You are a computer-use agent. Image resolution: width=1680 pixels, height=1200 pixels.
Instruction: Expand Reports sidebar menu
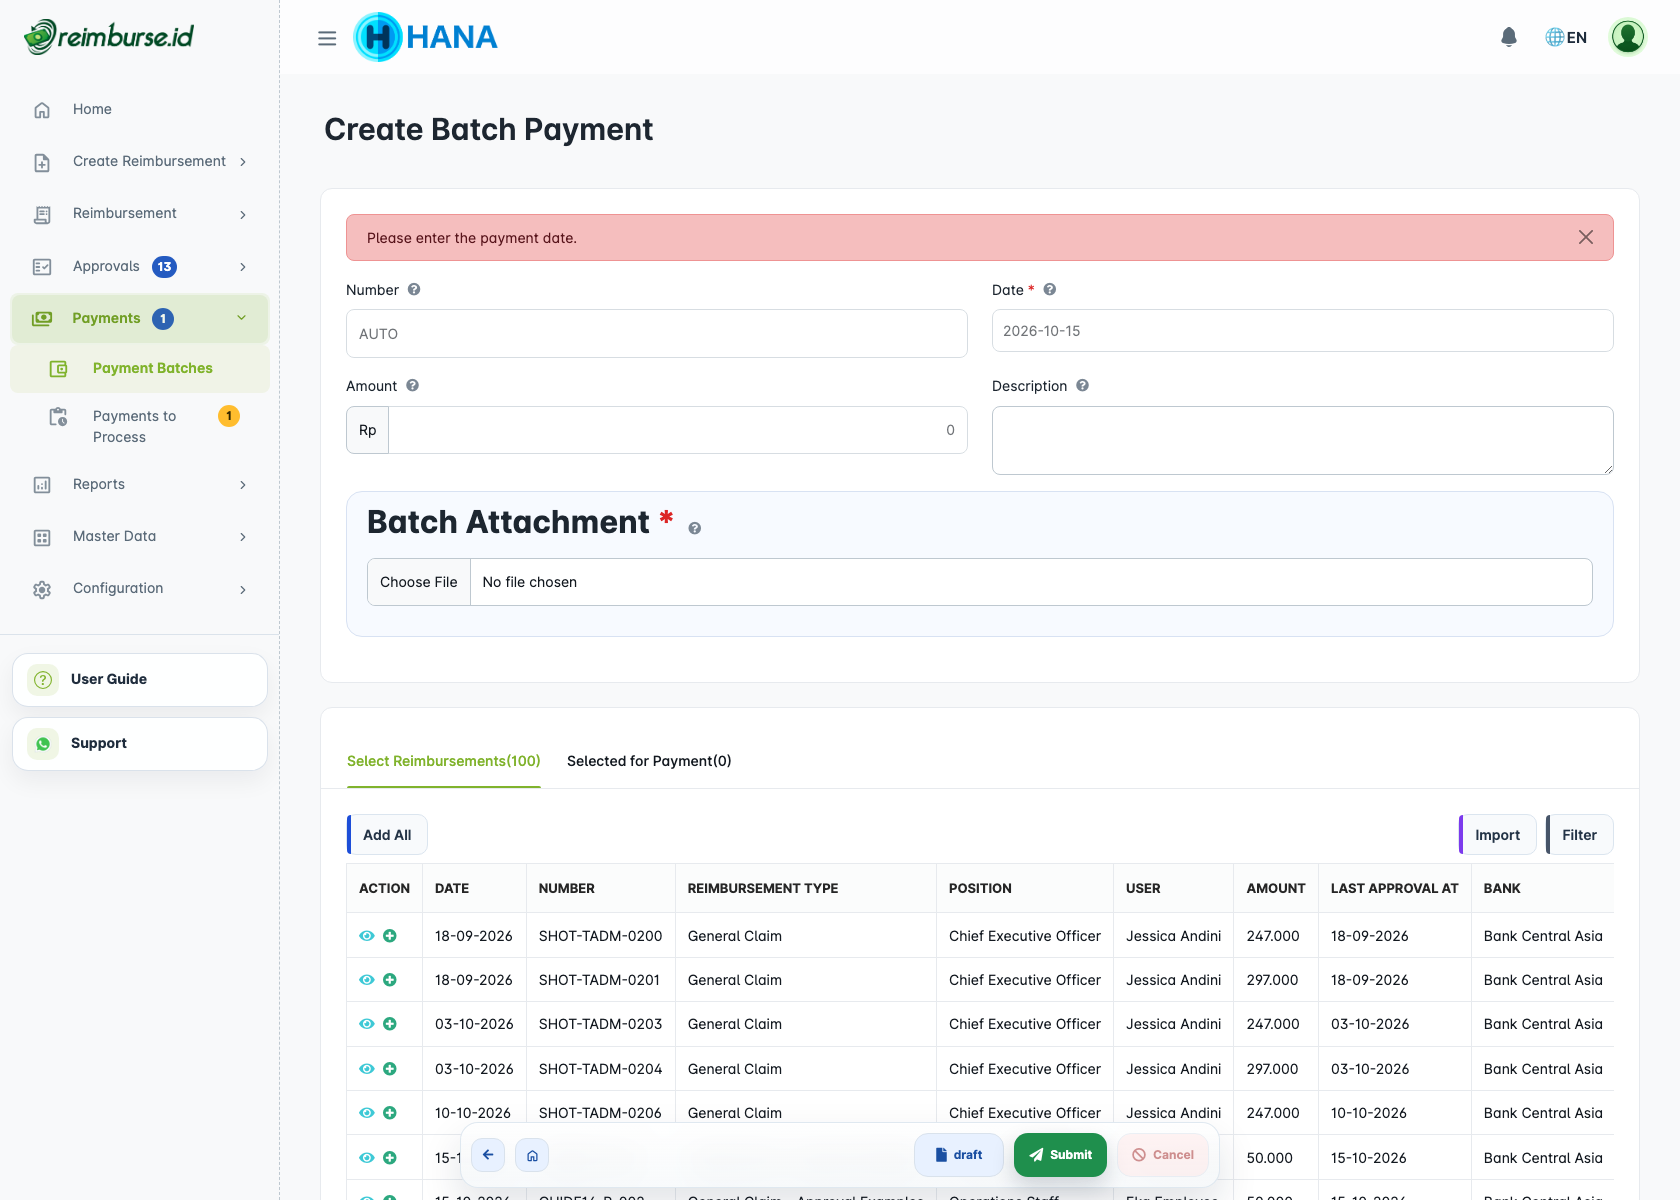[140, 484]
